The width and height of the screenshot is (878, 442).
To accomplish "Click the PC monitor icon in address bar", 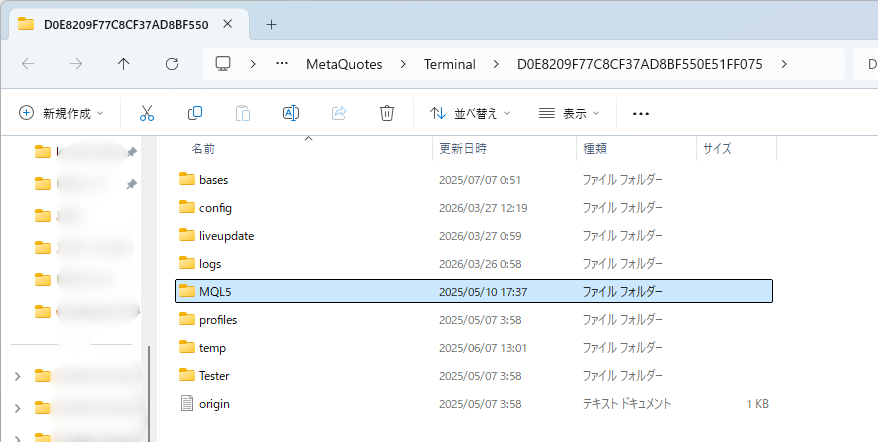I will 223,64.
